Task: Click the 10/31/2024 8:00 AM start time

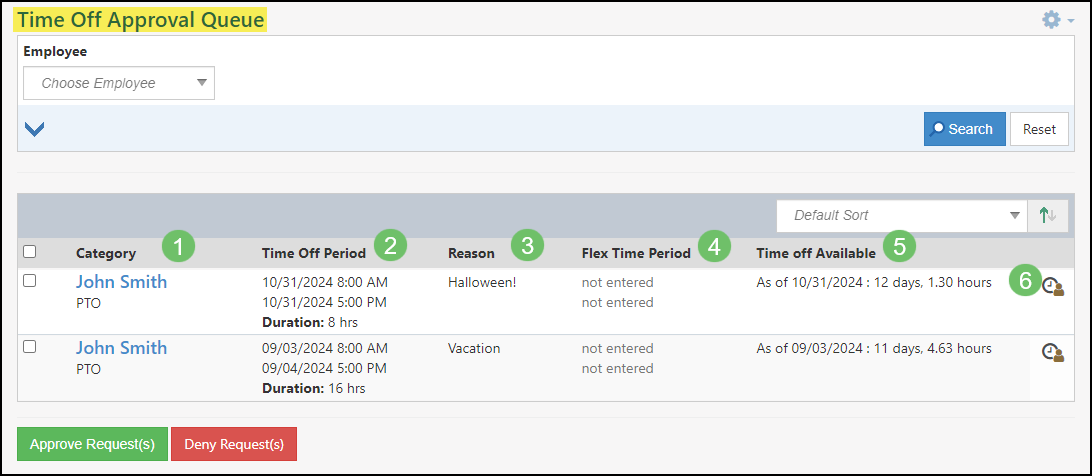Action: pyautogui.click(x=325, y=282)
